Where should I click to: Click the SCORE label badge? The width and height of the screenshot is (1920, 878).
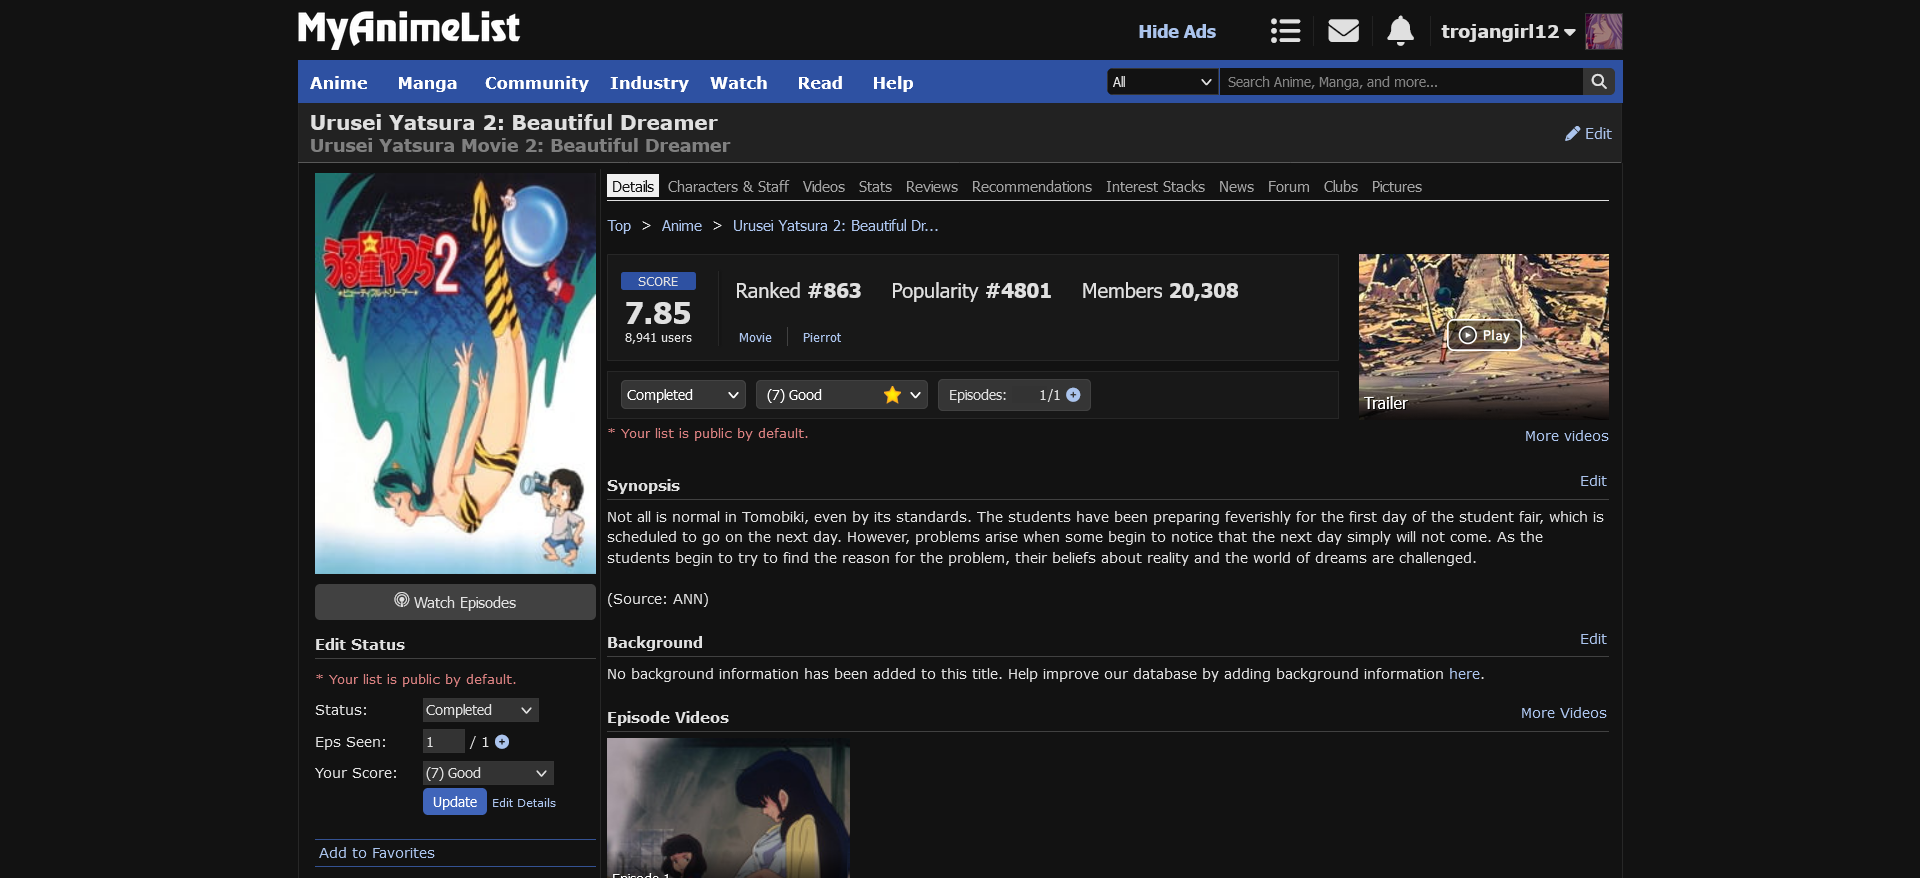click(x=658, y=282)
